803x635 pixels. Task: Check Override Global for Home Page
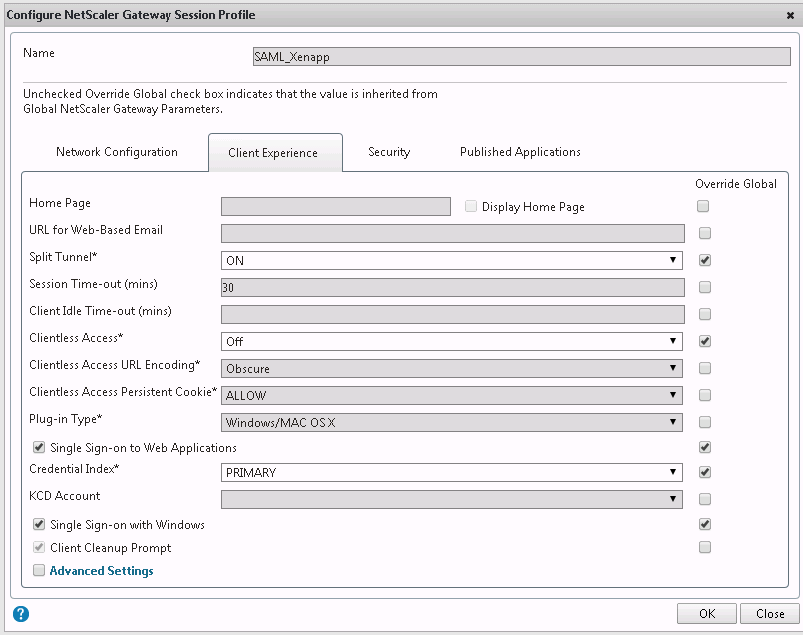tap(704, 207)
